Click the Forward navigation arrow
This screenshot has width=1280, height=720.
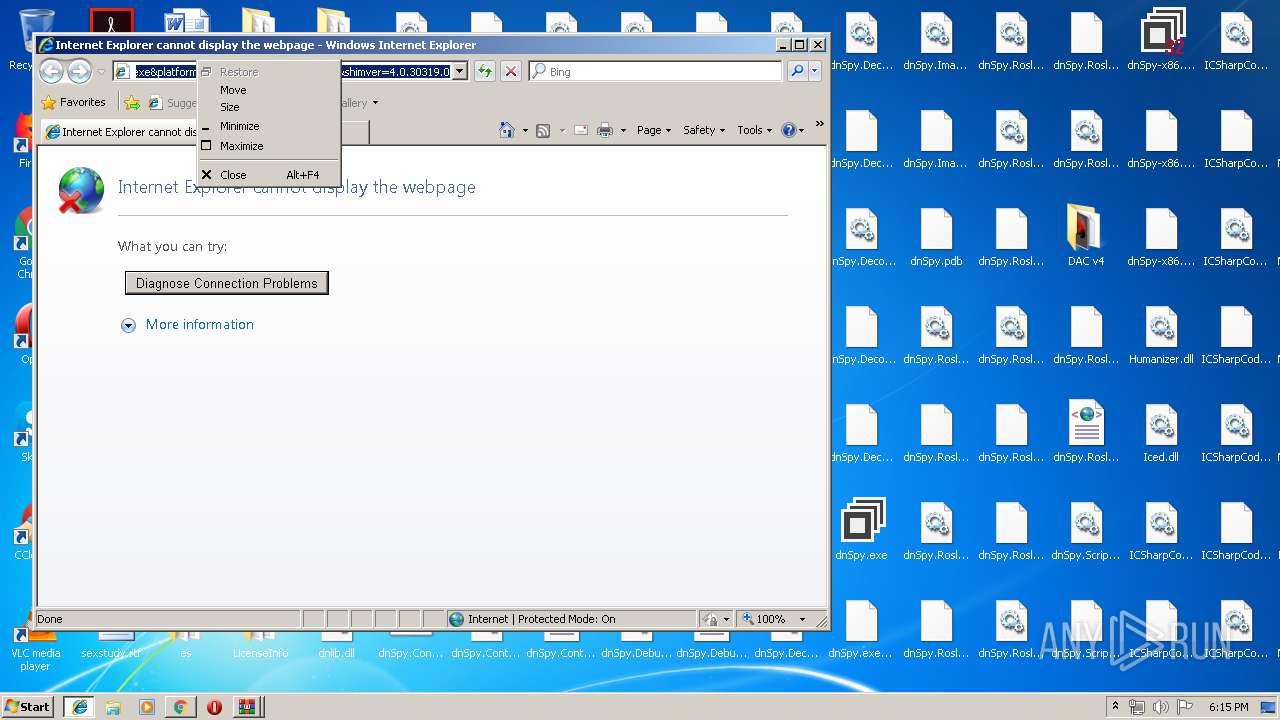tap(79, 71)
